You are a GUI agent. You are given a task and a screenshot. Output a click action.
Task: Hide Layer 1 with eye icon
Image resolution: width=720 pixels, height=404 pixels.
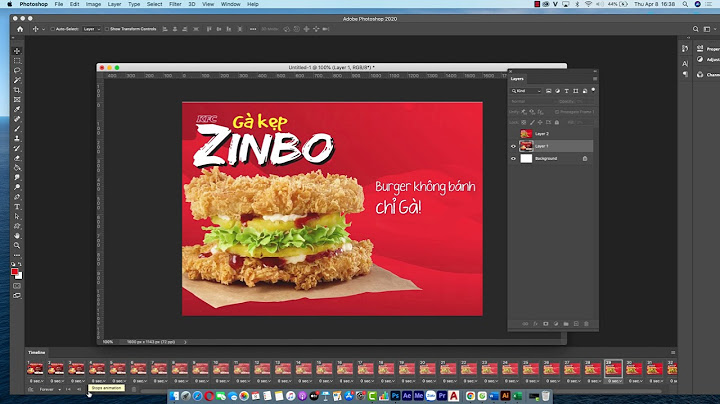point(513,146)
